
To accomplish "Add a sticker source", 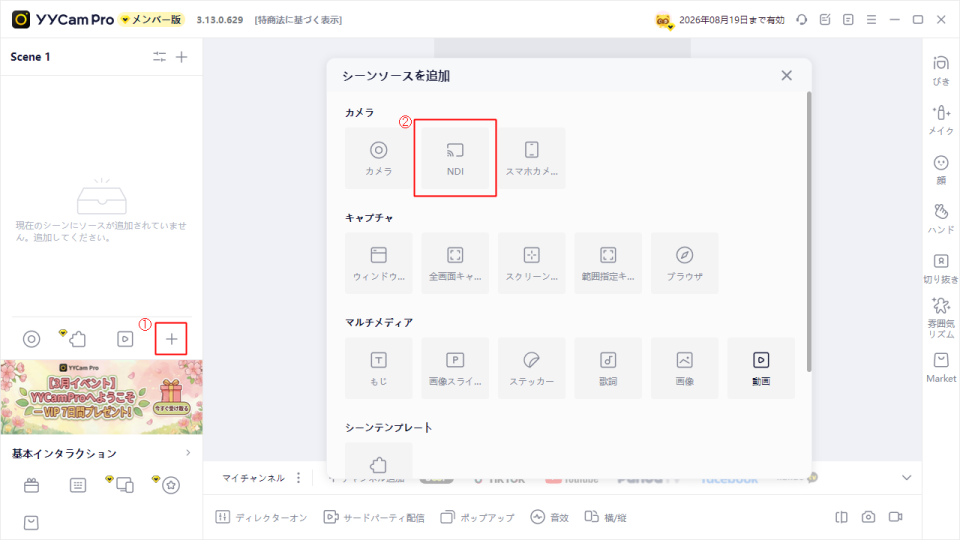I will pyautogui.click(x=532, y=367).
